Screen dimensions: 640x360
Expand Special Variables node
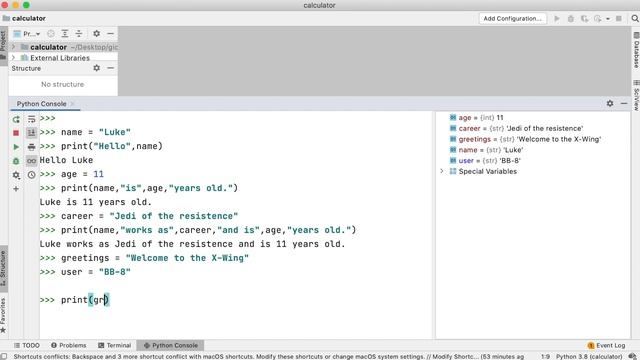(x=442, y=171)
